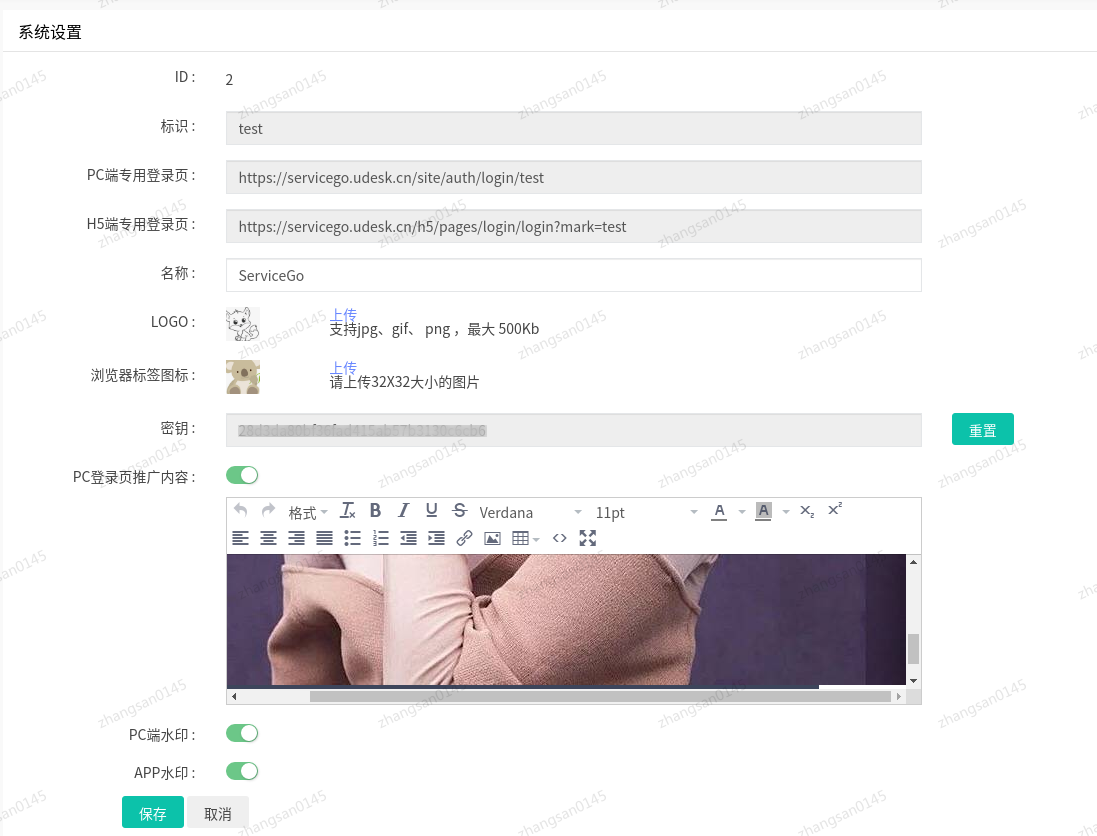Expand the 格式 paragraph format dropdown
1097x836 pixels.
(x=305, y=512)
